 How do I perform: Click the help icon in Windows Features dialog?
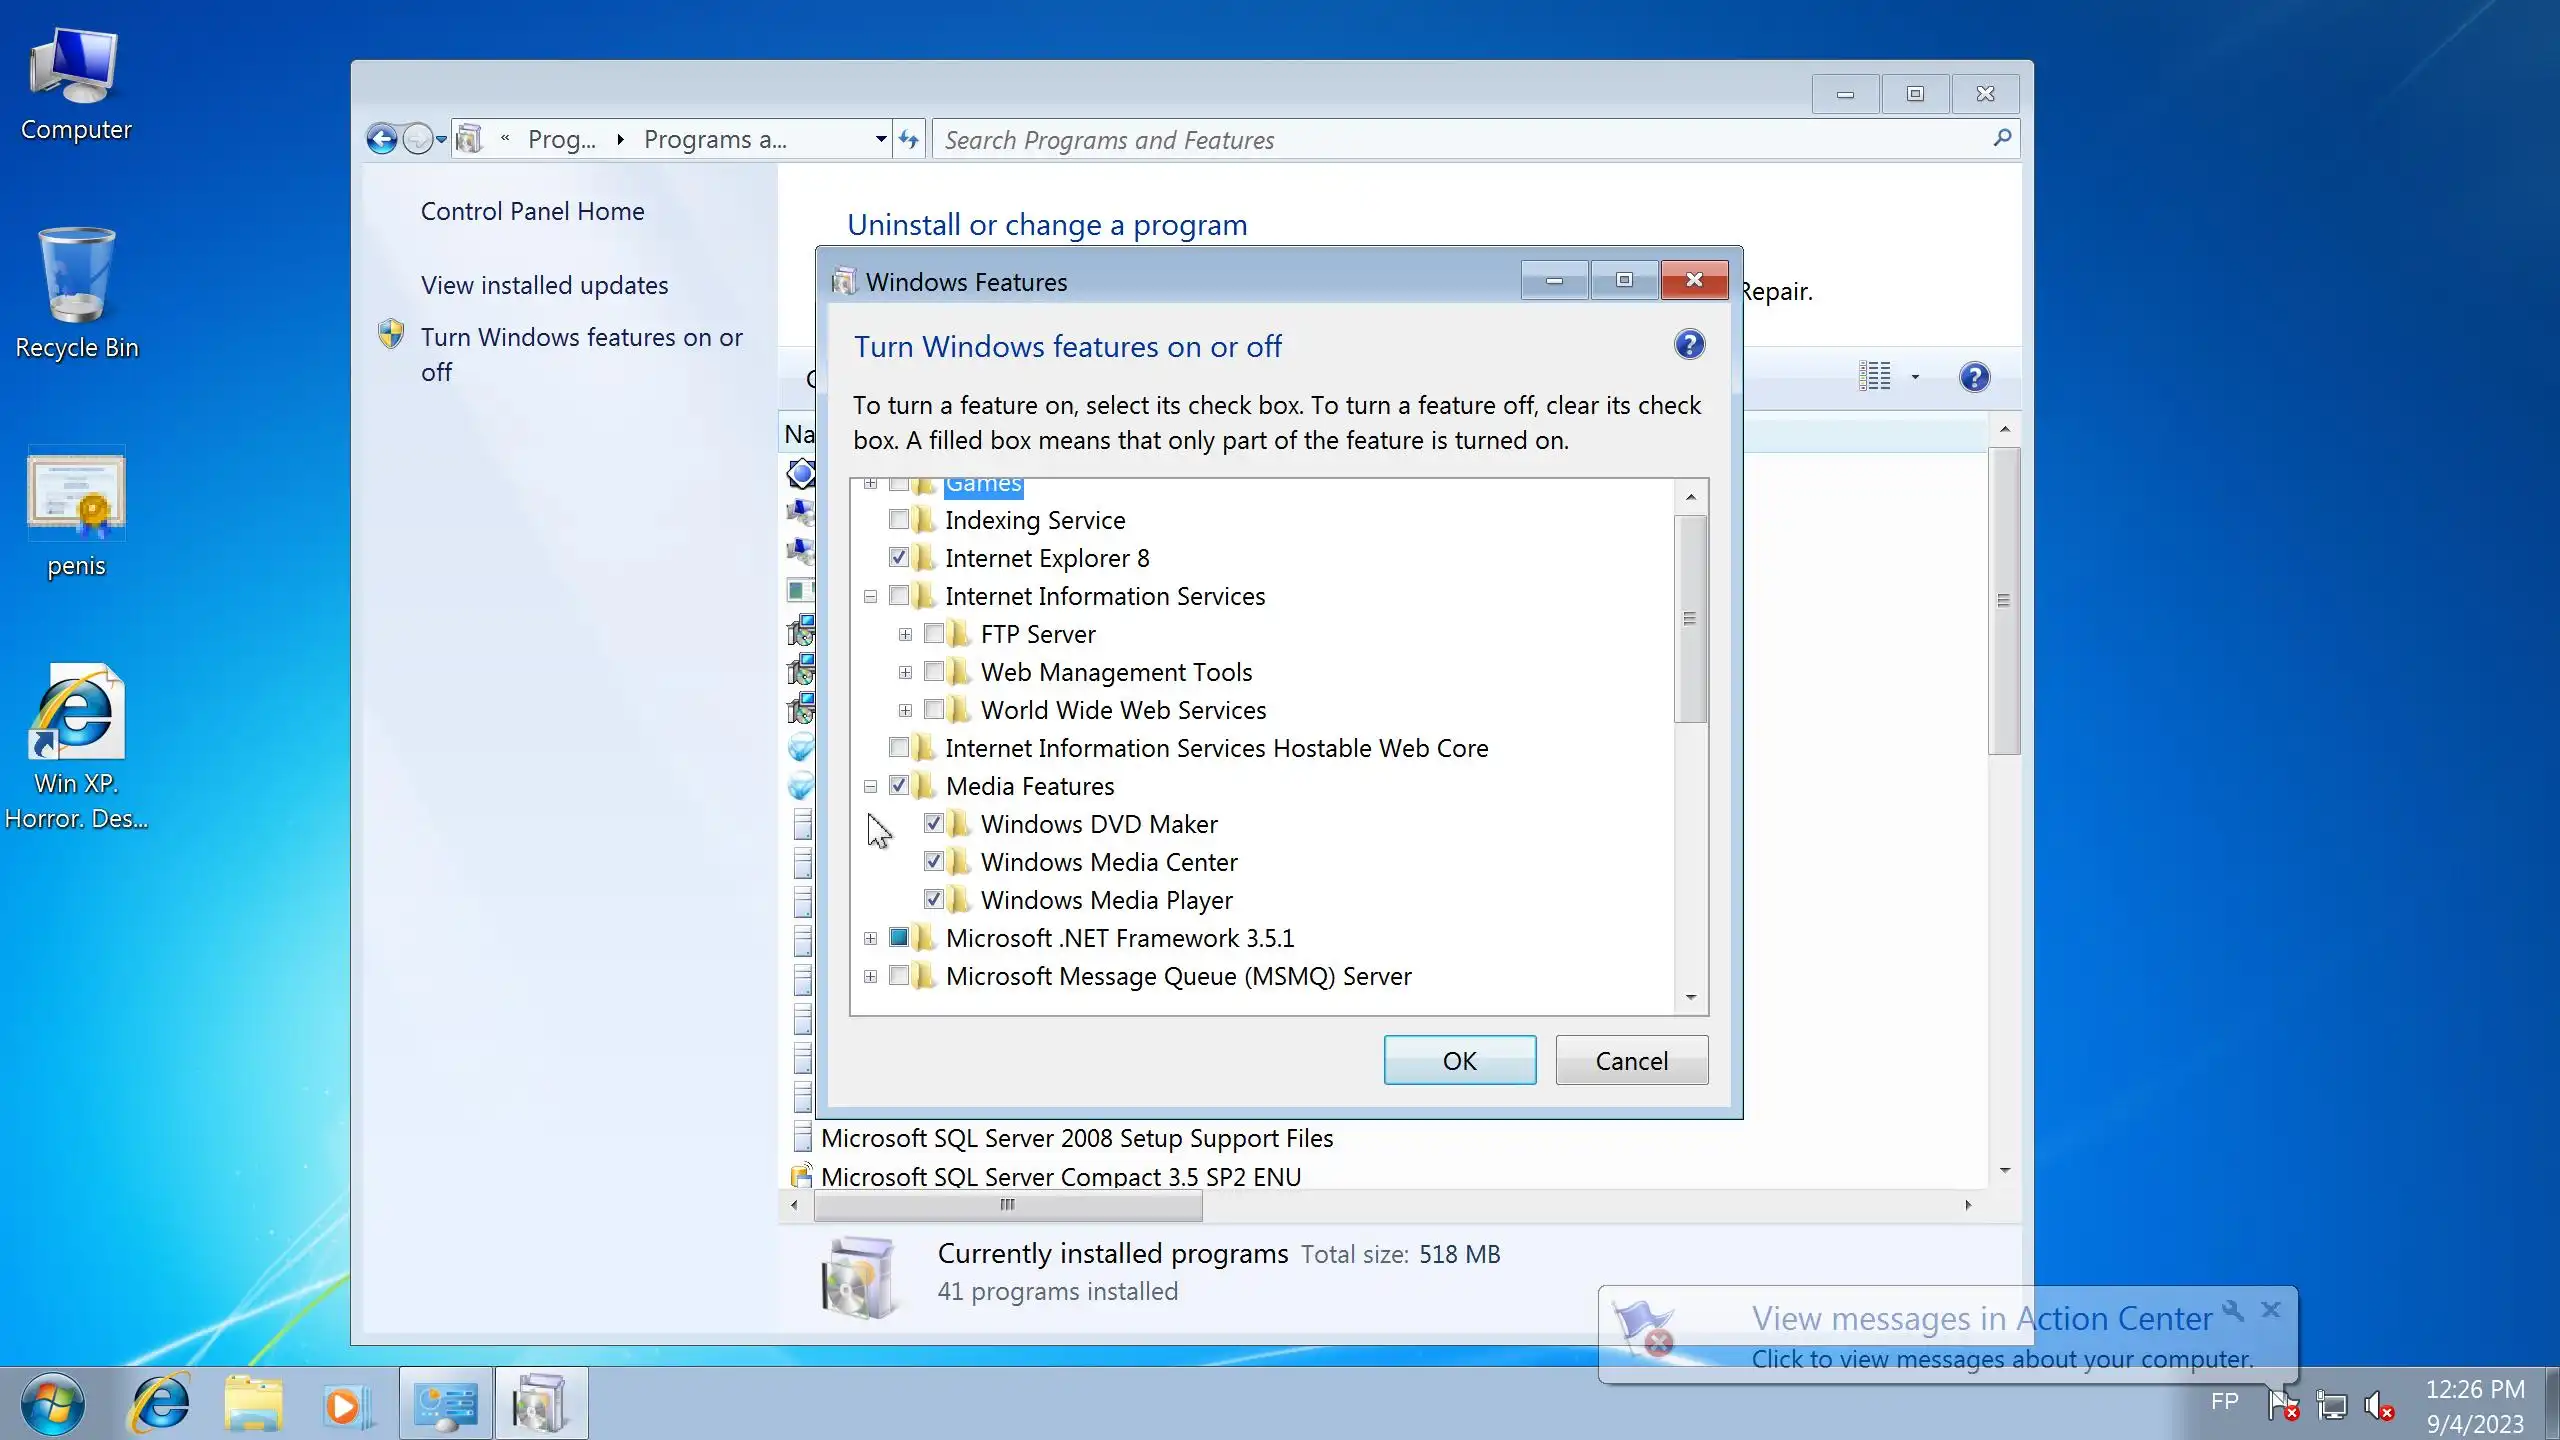pyautogui.click(x=1689, y=345)
